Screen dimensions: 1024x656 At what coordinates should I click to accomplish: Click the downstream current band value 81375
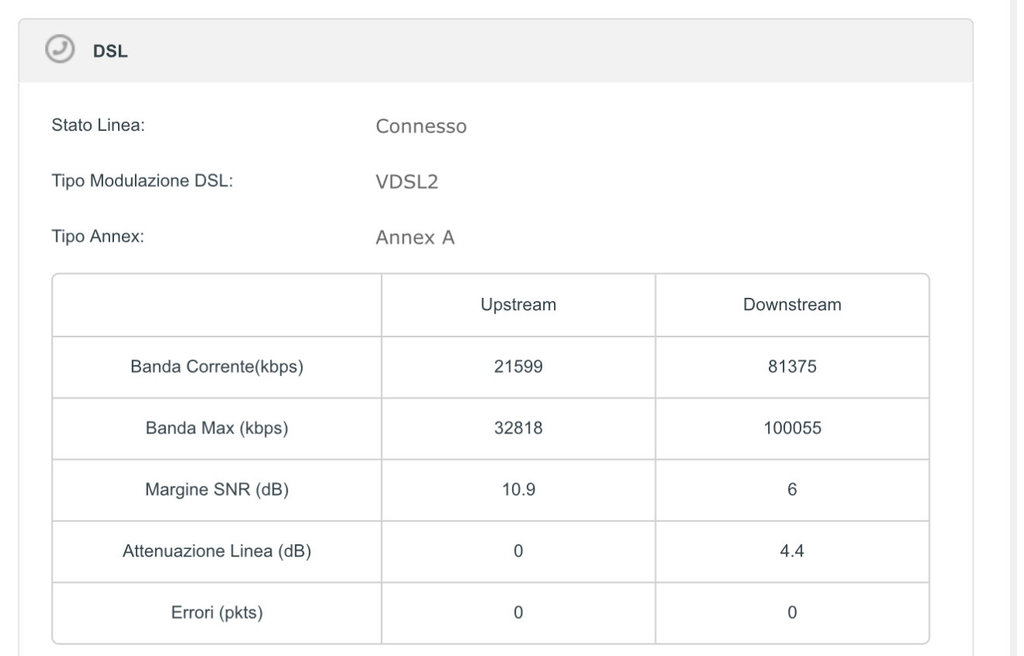click(x=792, y=366)
